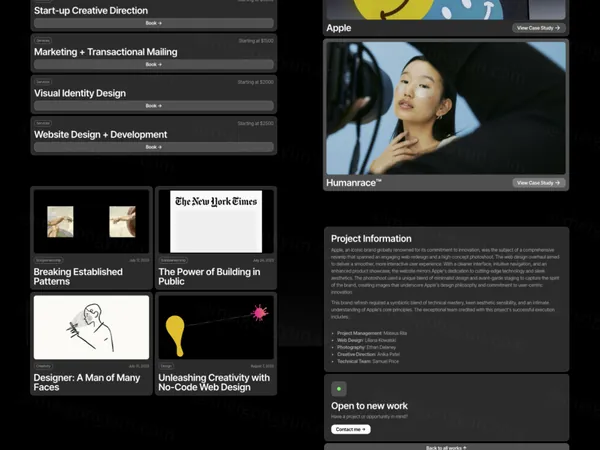Viewport: 600px width, 450px height.
Task: Click the Humanrace portrait photo
Action: tap(446, 108)
